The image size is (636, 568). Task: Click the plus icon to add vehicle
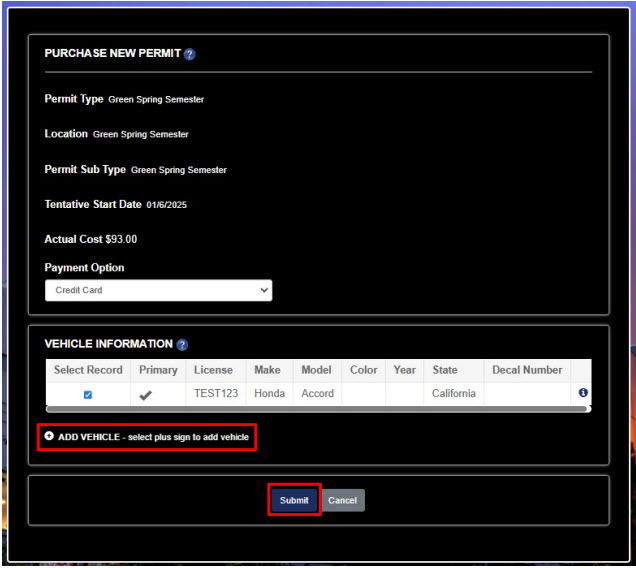pos(49,437)
